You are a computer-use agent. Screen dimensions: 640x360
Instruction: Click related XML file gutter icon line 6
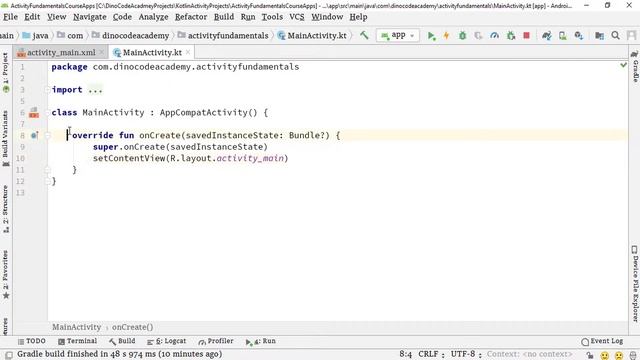(34, 113)
